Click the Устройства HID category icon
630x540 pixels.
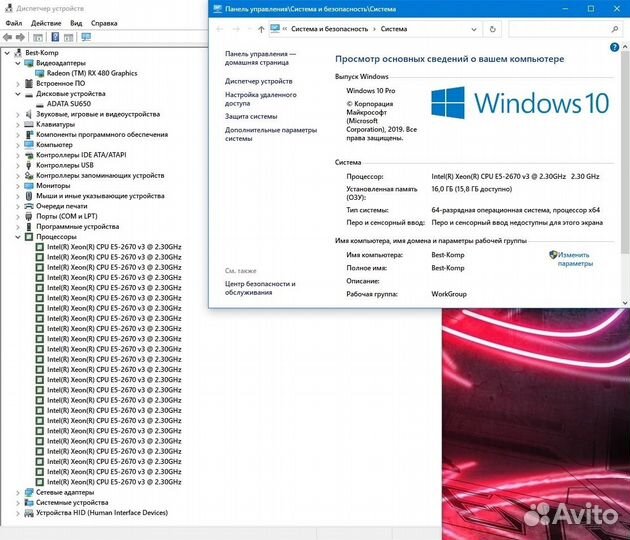pyautogui.click(x=29, y=513)
